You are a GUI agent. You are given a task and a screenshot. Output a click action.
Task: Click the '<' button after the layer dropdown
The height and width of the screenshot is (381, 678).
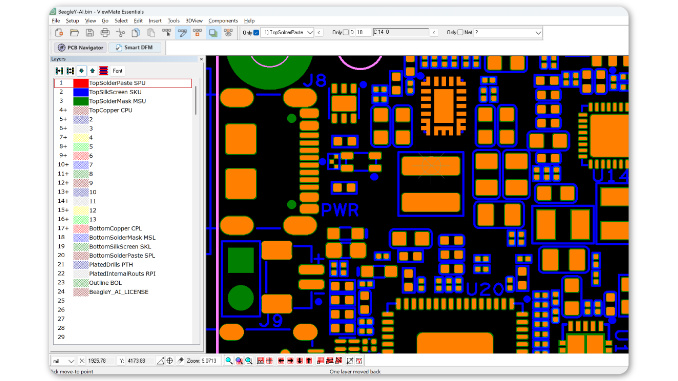click(319, 32)
